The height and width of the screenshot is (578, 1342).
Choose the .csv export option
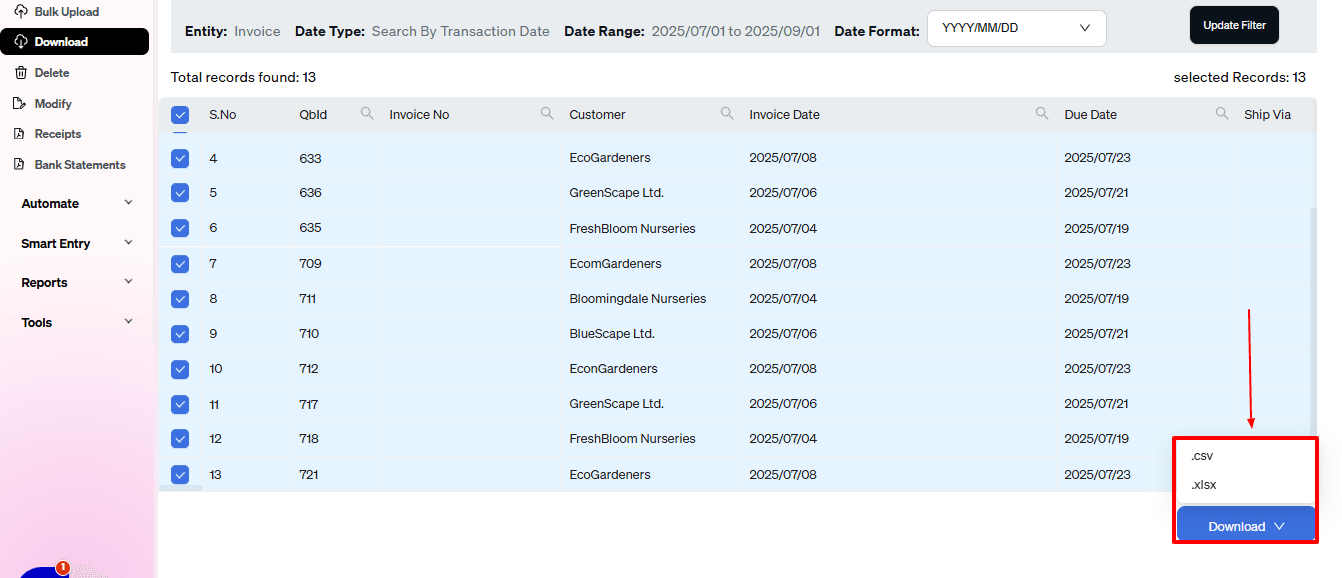coord(1201,455)
